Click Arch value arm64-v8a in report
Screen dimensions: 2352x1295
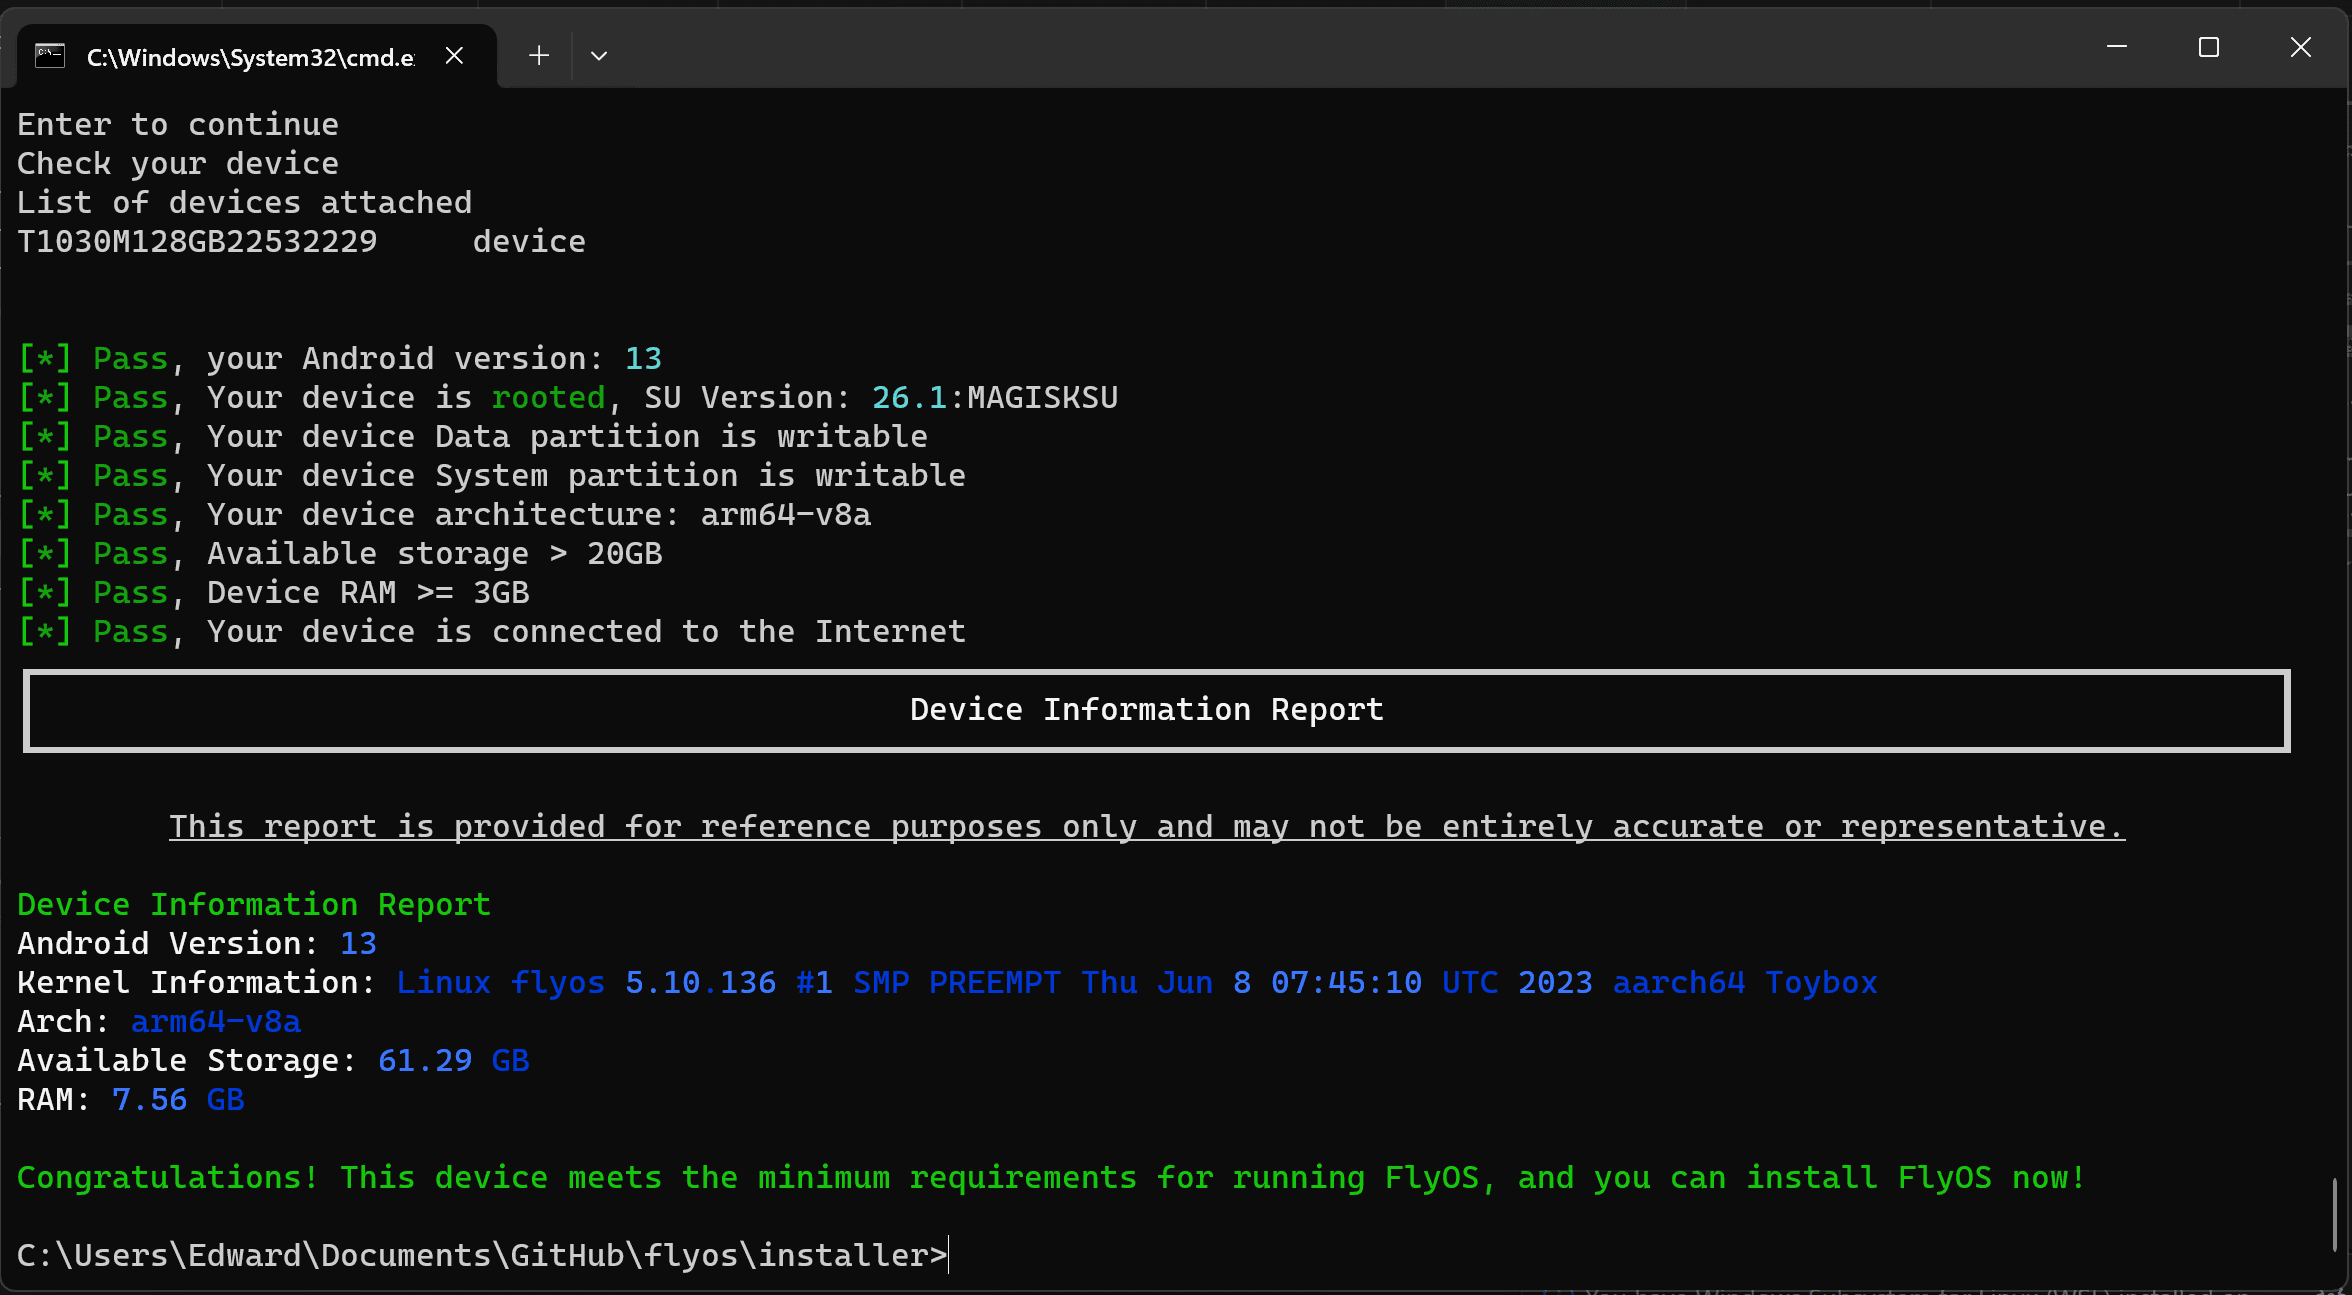tap(216, 1021)
